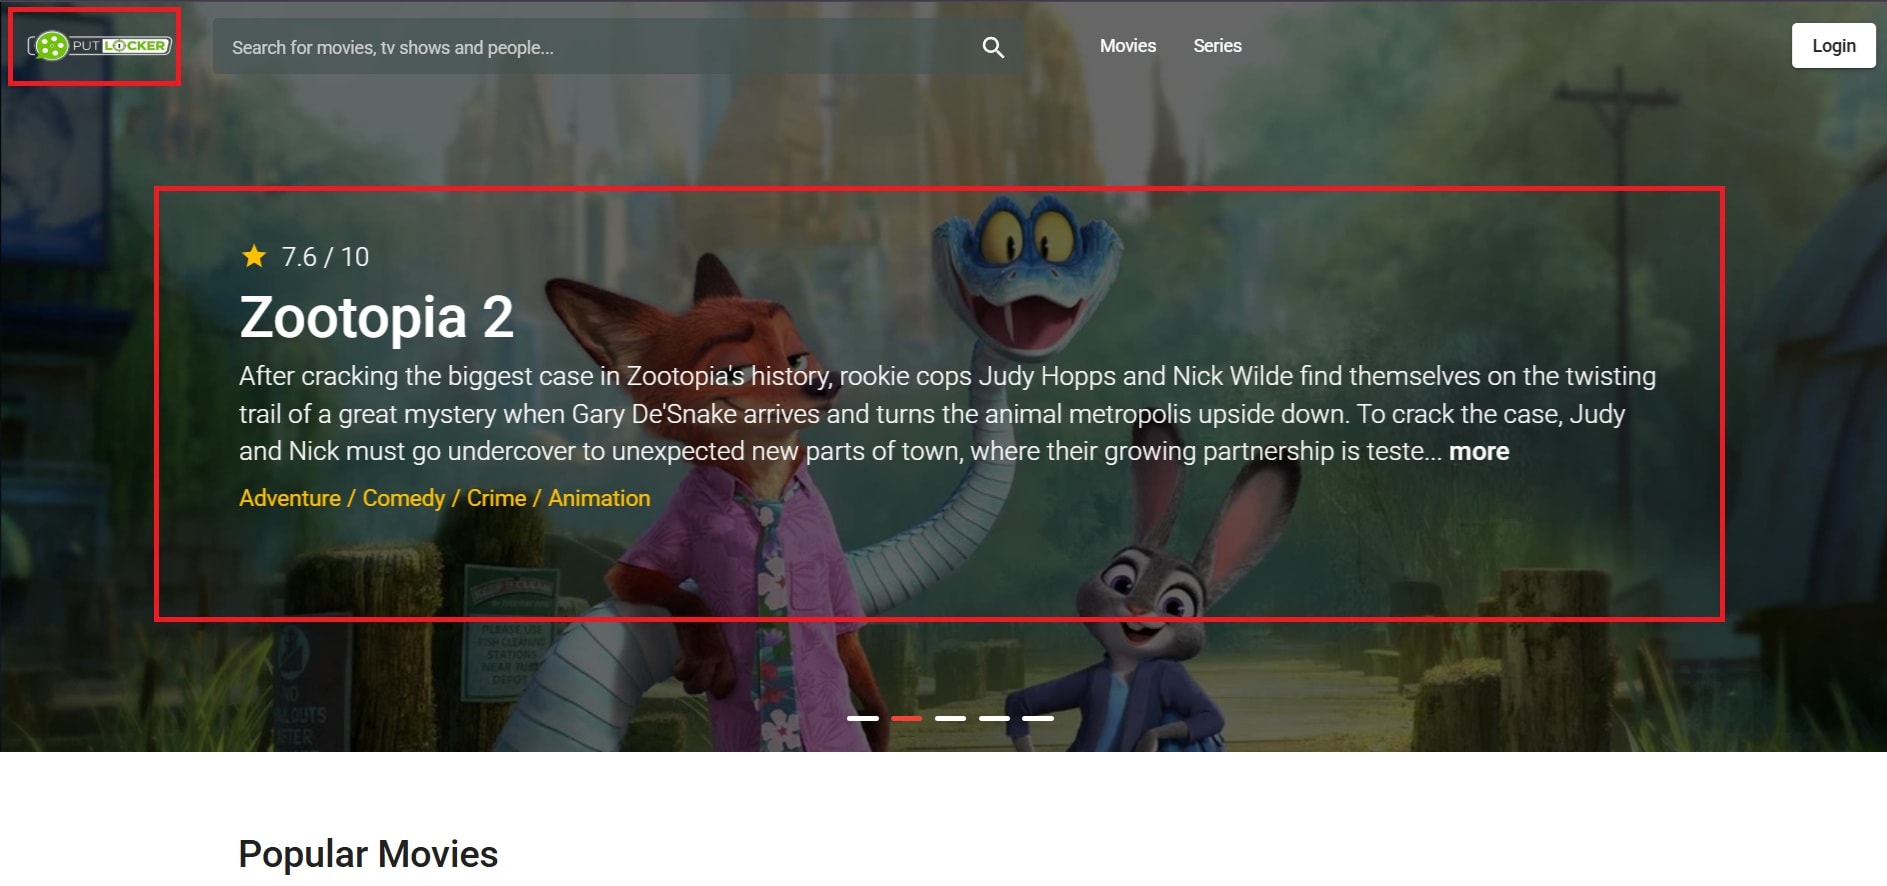Go to the third carousel slide indicator
The image size is (1887, 886).
(950, 718)
